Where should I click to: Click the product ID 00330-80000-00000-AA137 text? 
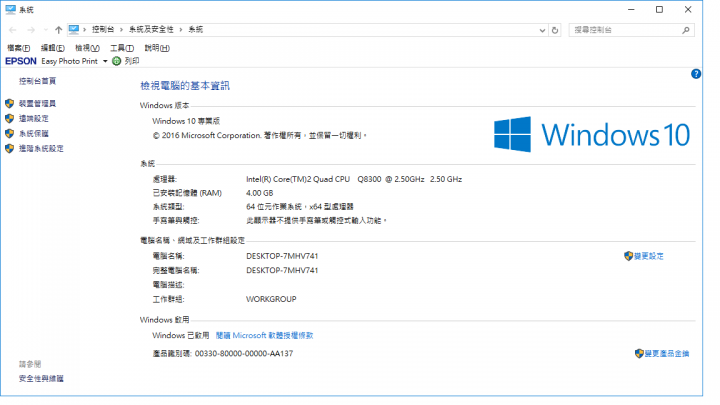[244, 354]
